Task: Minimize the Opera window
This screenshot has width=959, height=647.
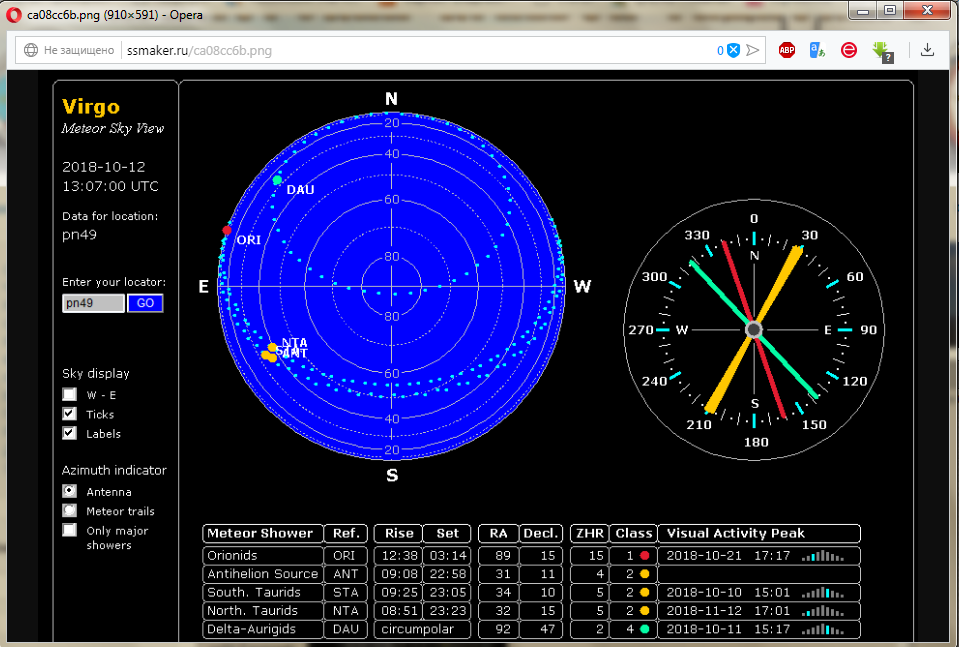Action: click(862, 10)
